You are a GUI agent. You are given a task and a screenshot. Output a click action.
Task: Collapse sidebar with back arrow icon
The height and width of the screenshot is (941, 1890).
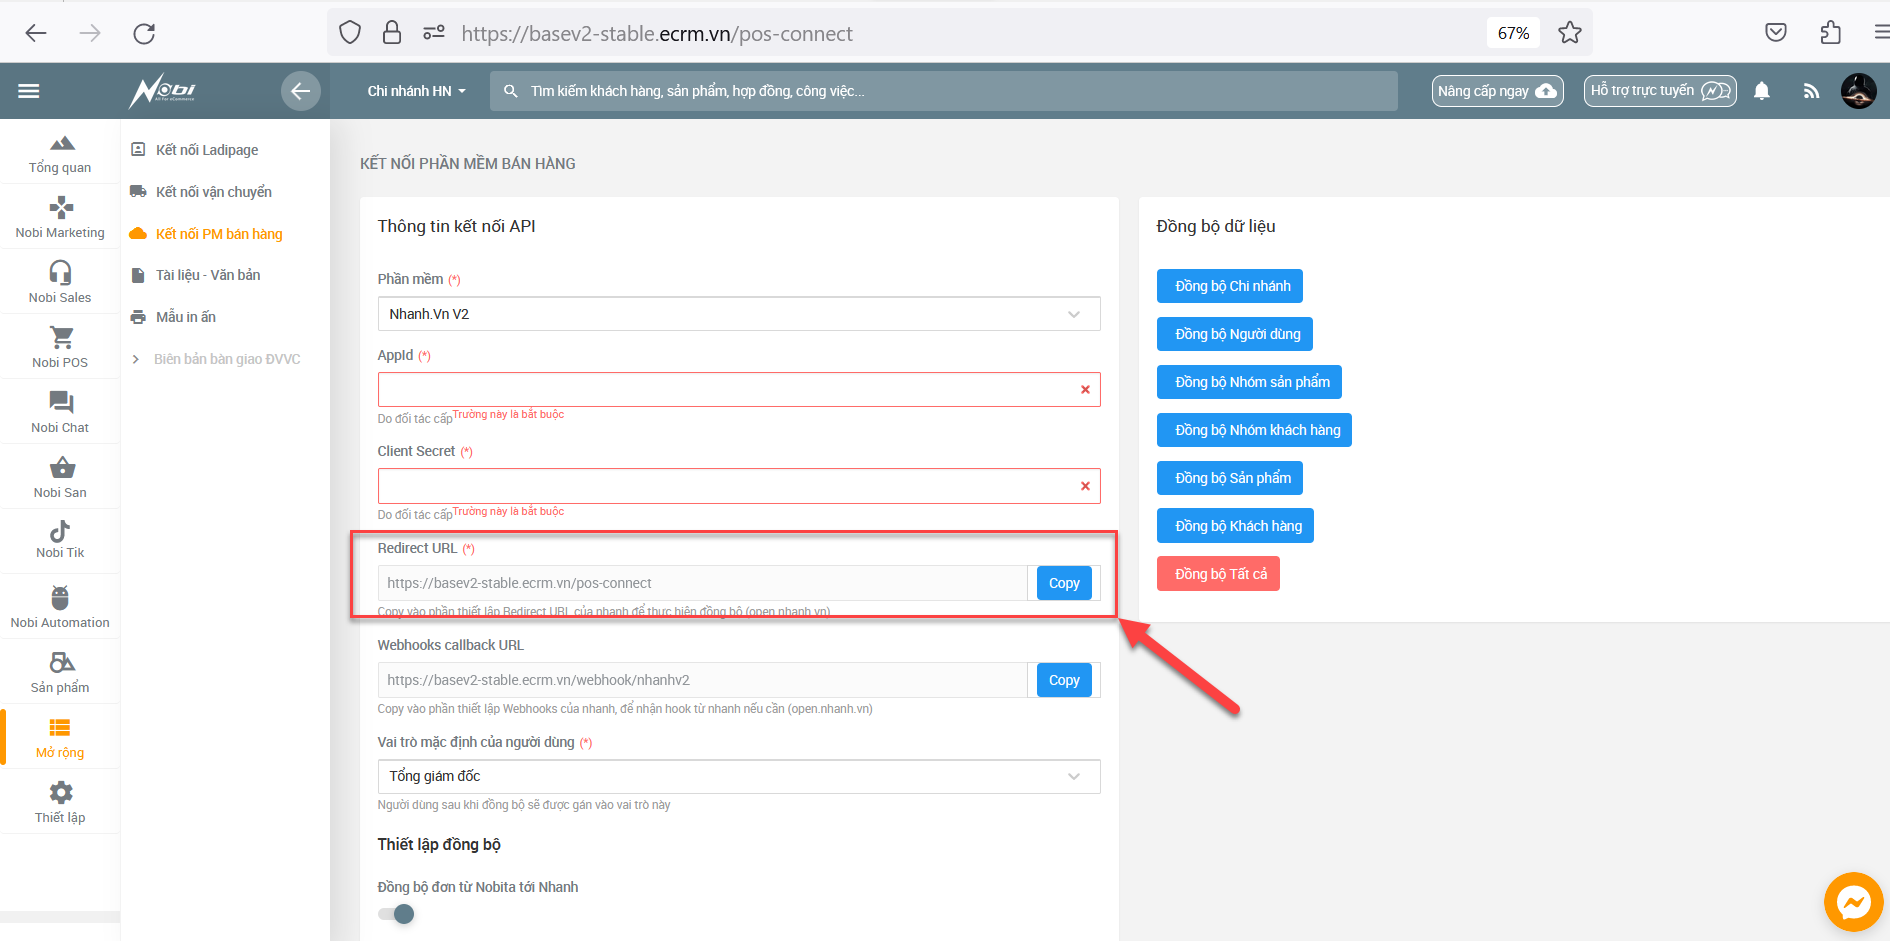click(x=300, y=91)
